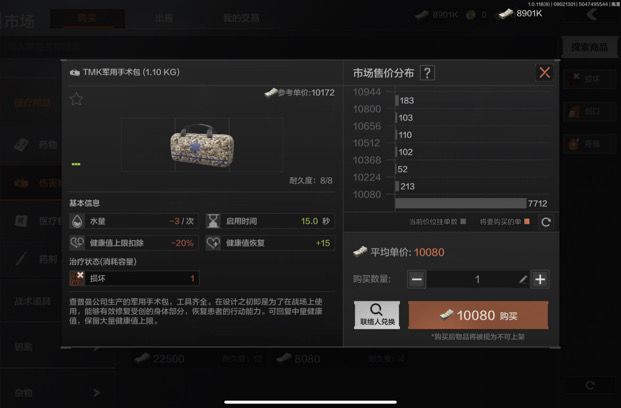Go back using the top-right arrow
Viewport: 621px width, 408px height.
pos(592,15)
